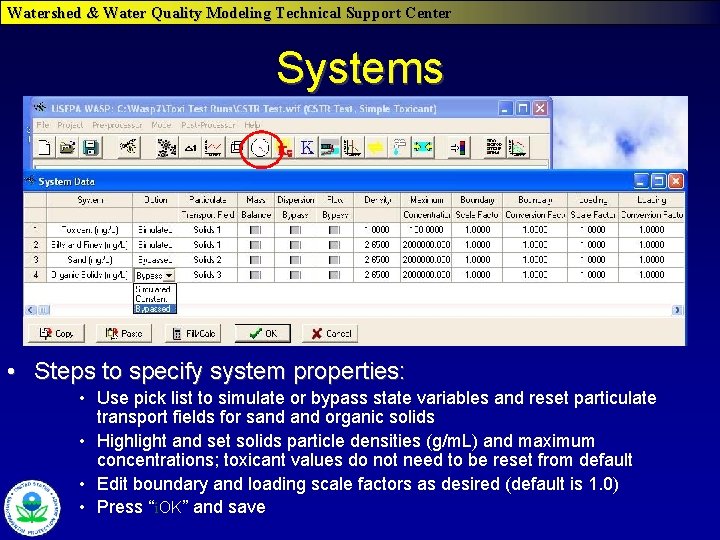Select Organic Solids row Solids 3 field

tap(208, 275)
